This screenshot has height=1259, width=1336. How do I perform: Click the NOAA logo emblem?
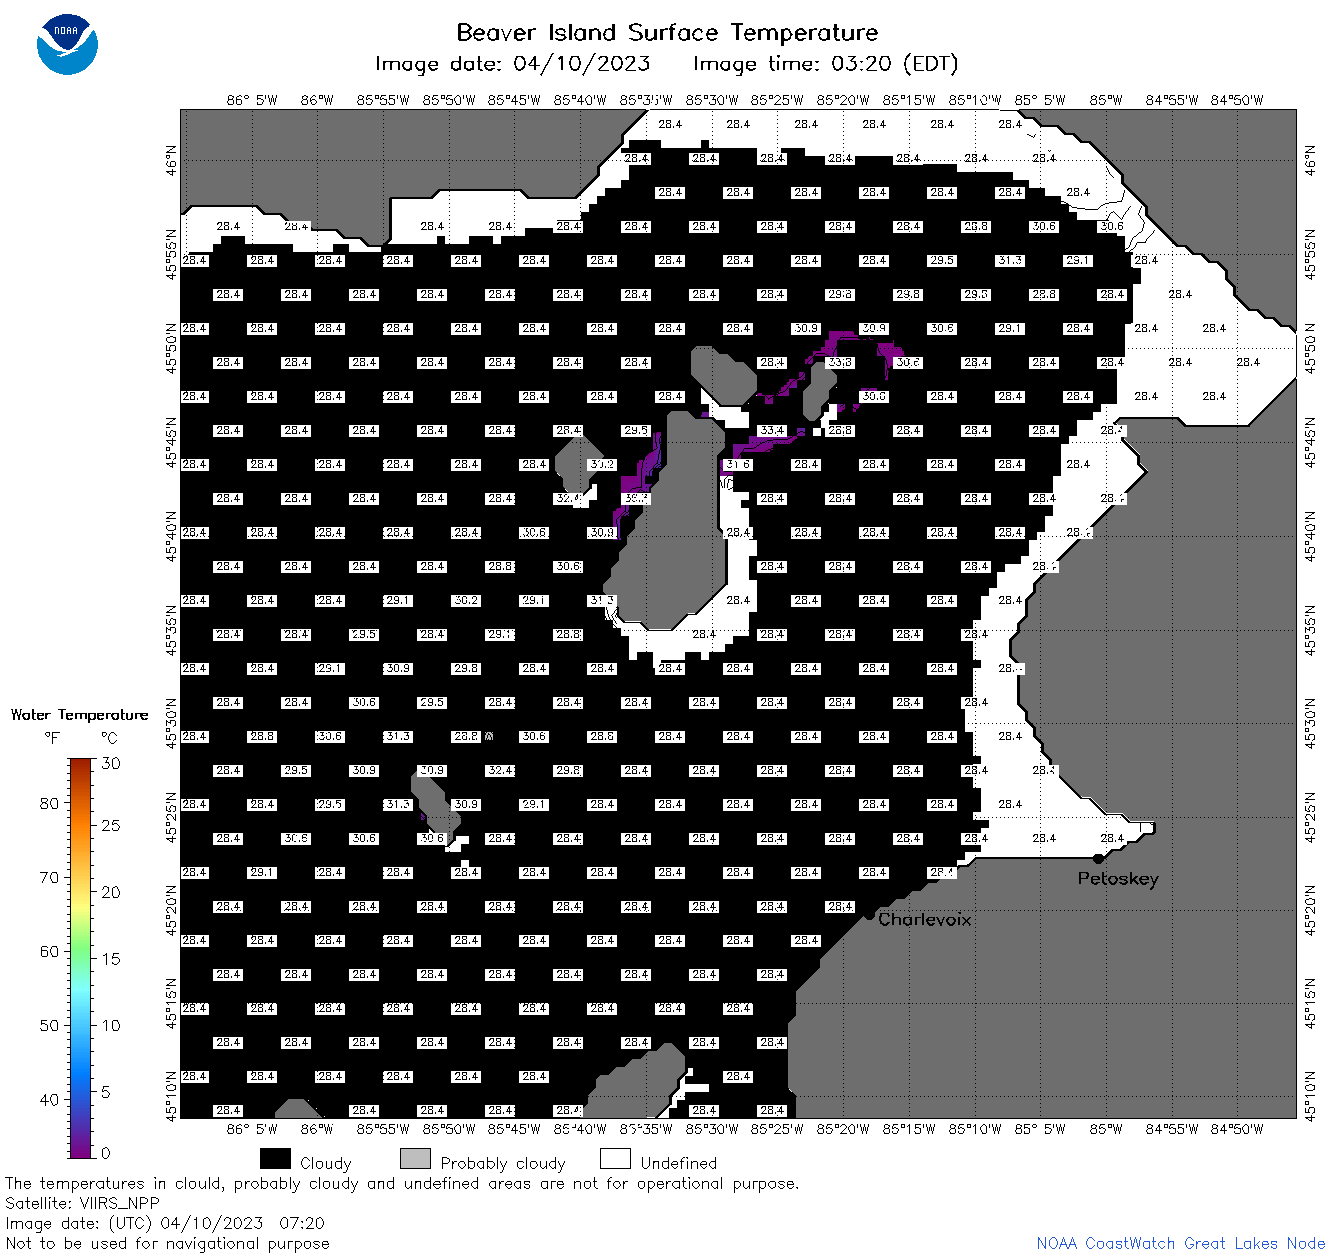point(67,44)
